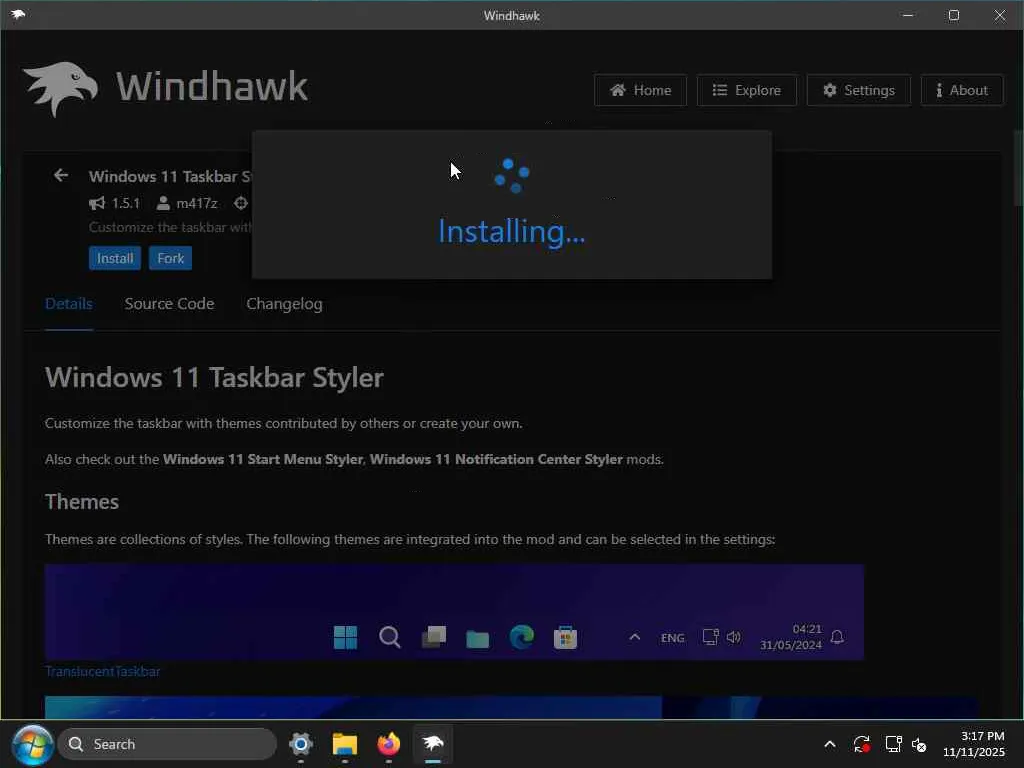The height and width of the screenshot is (768, 1024).
Task: Click the Themes heading
Action: pos(82,502)
